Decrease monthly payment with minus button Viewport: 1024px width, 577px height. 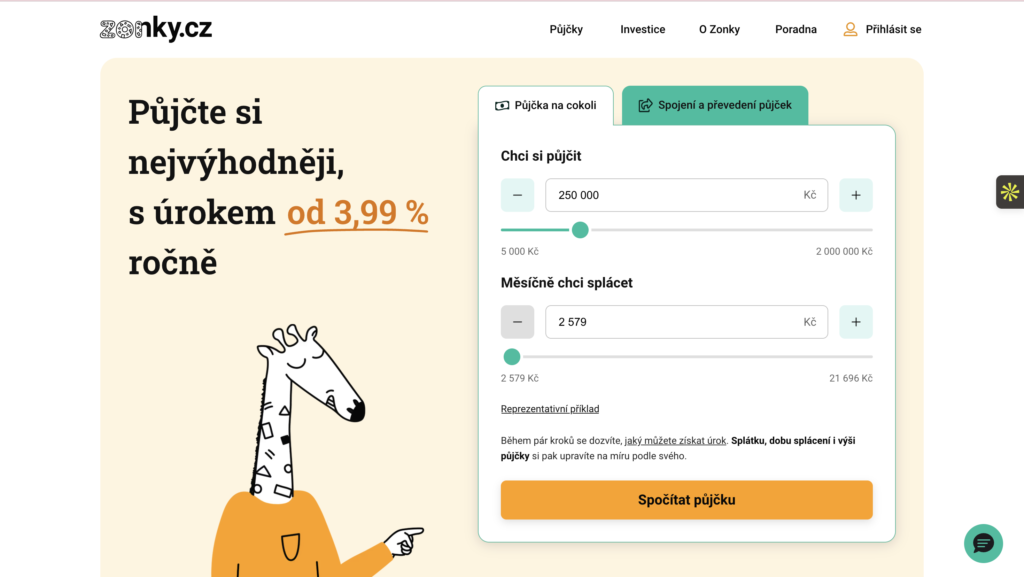click(517, 322)
